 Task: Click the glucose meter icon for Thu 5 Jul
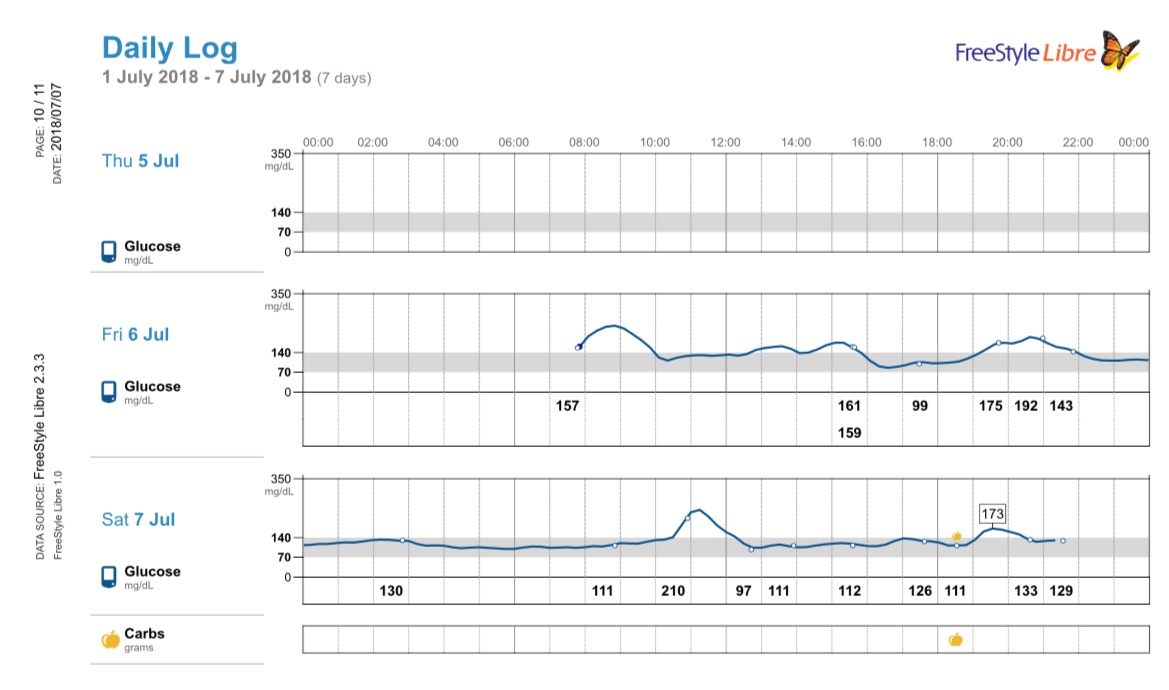[110, 252]
